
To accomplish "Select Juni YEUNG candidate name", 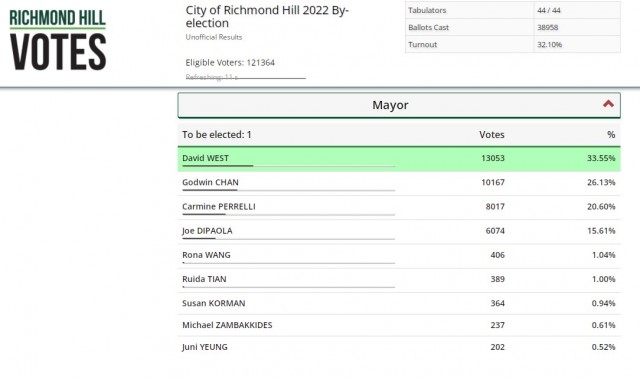I will coord(205,347).
